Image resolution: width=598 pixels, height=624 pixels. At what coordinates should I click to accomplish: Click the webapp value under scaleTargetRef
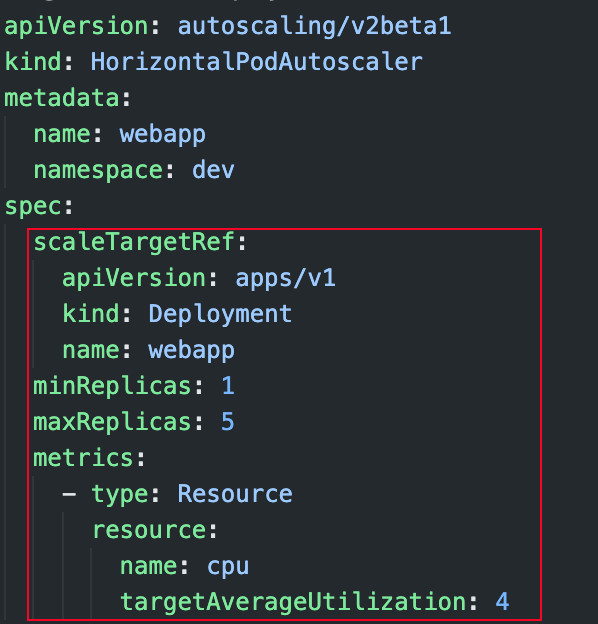[192, 351]
